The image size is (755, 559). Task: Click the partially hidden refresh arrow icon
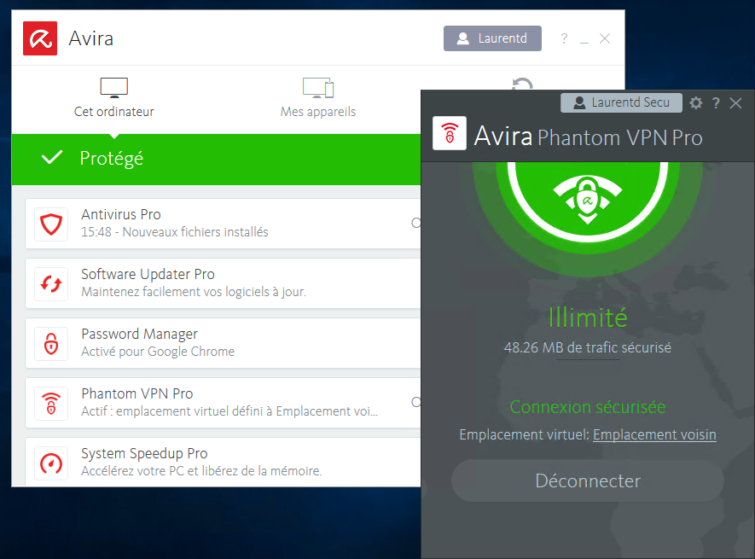point(522,83)
